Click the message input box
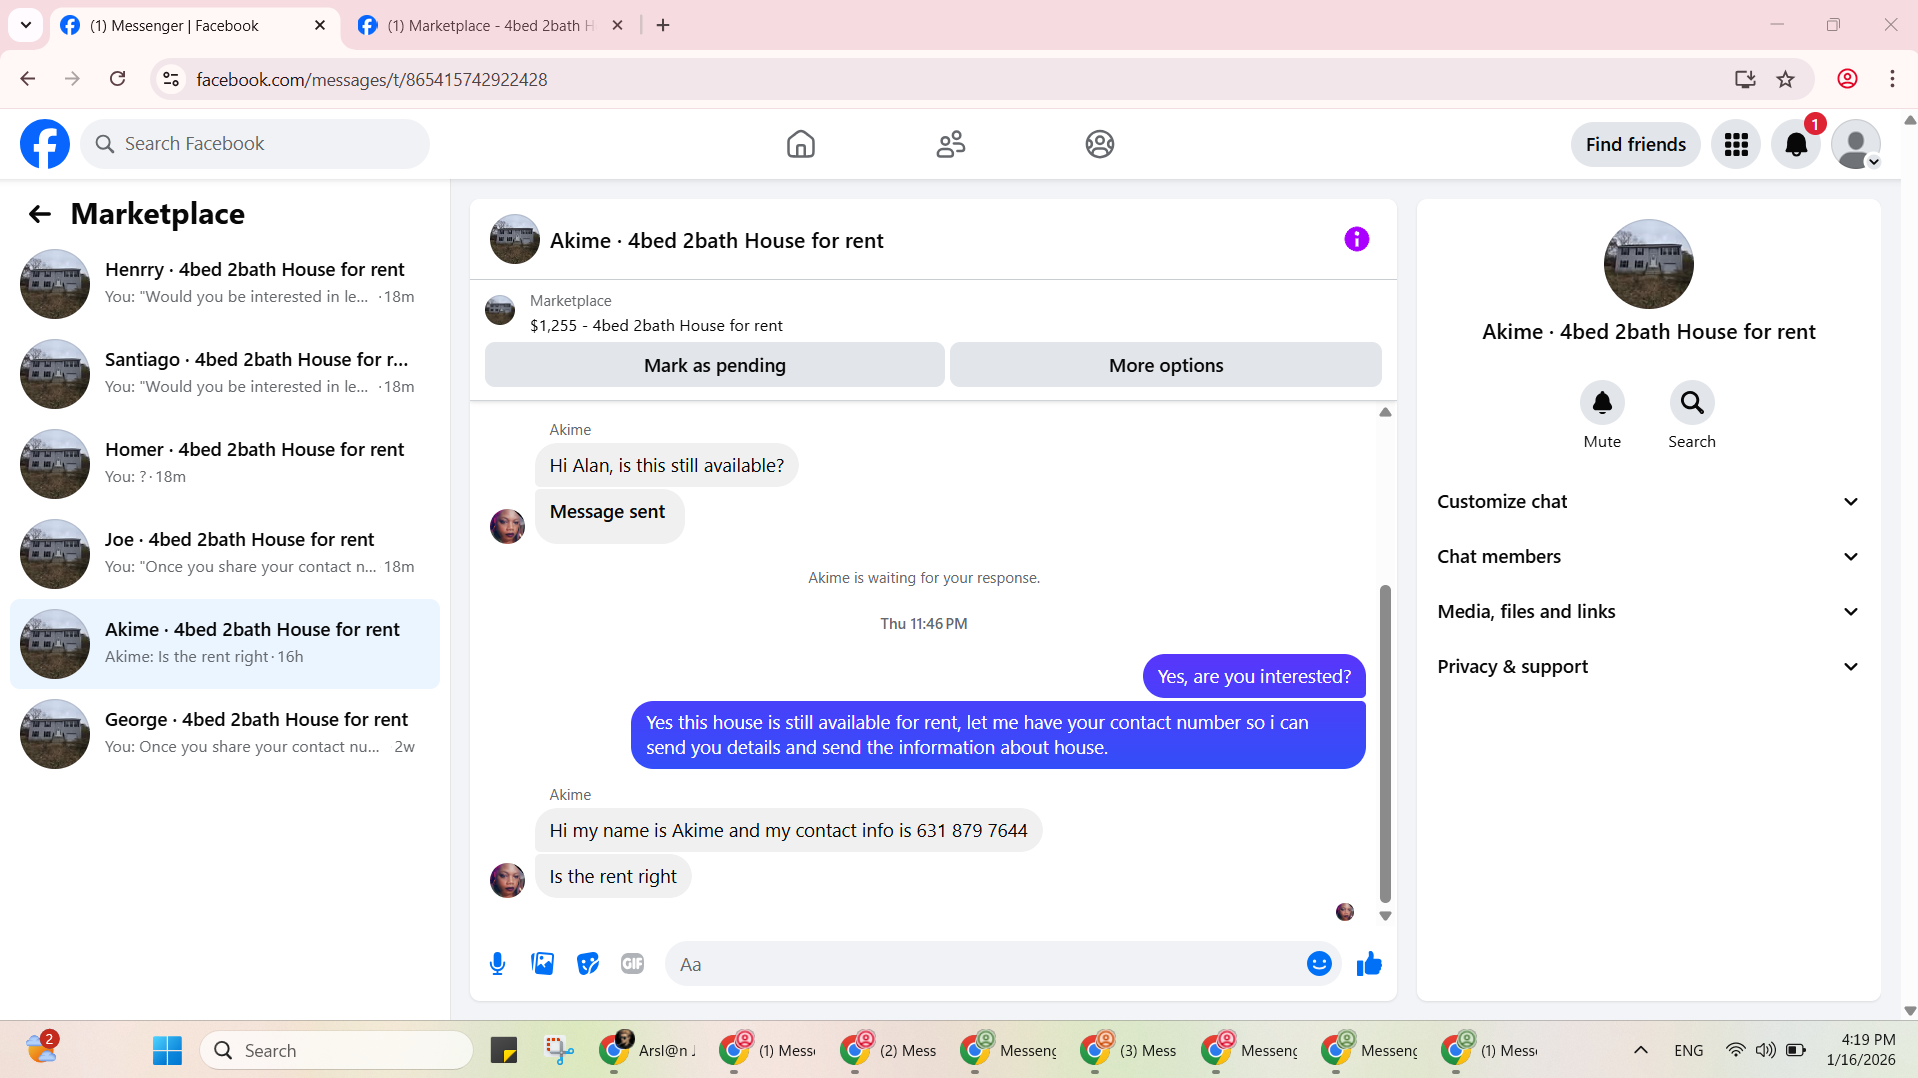The height and width of the screenshot is (1078, 1918). 985,964
